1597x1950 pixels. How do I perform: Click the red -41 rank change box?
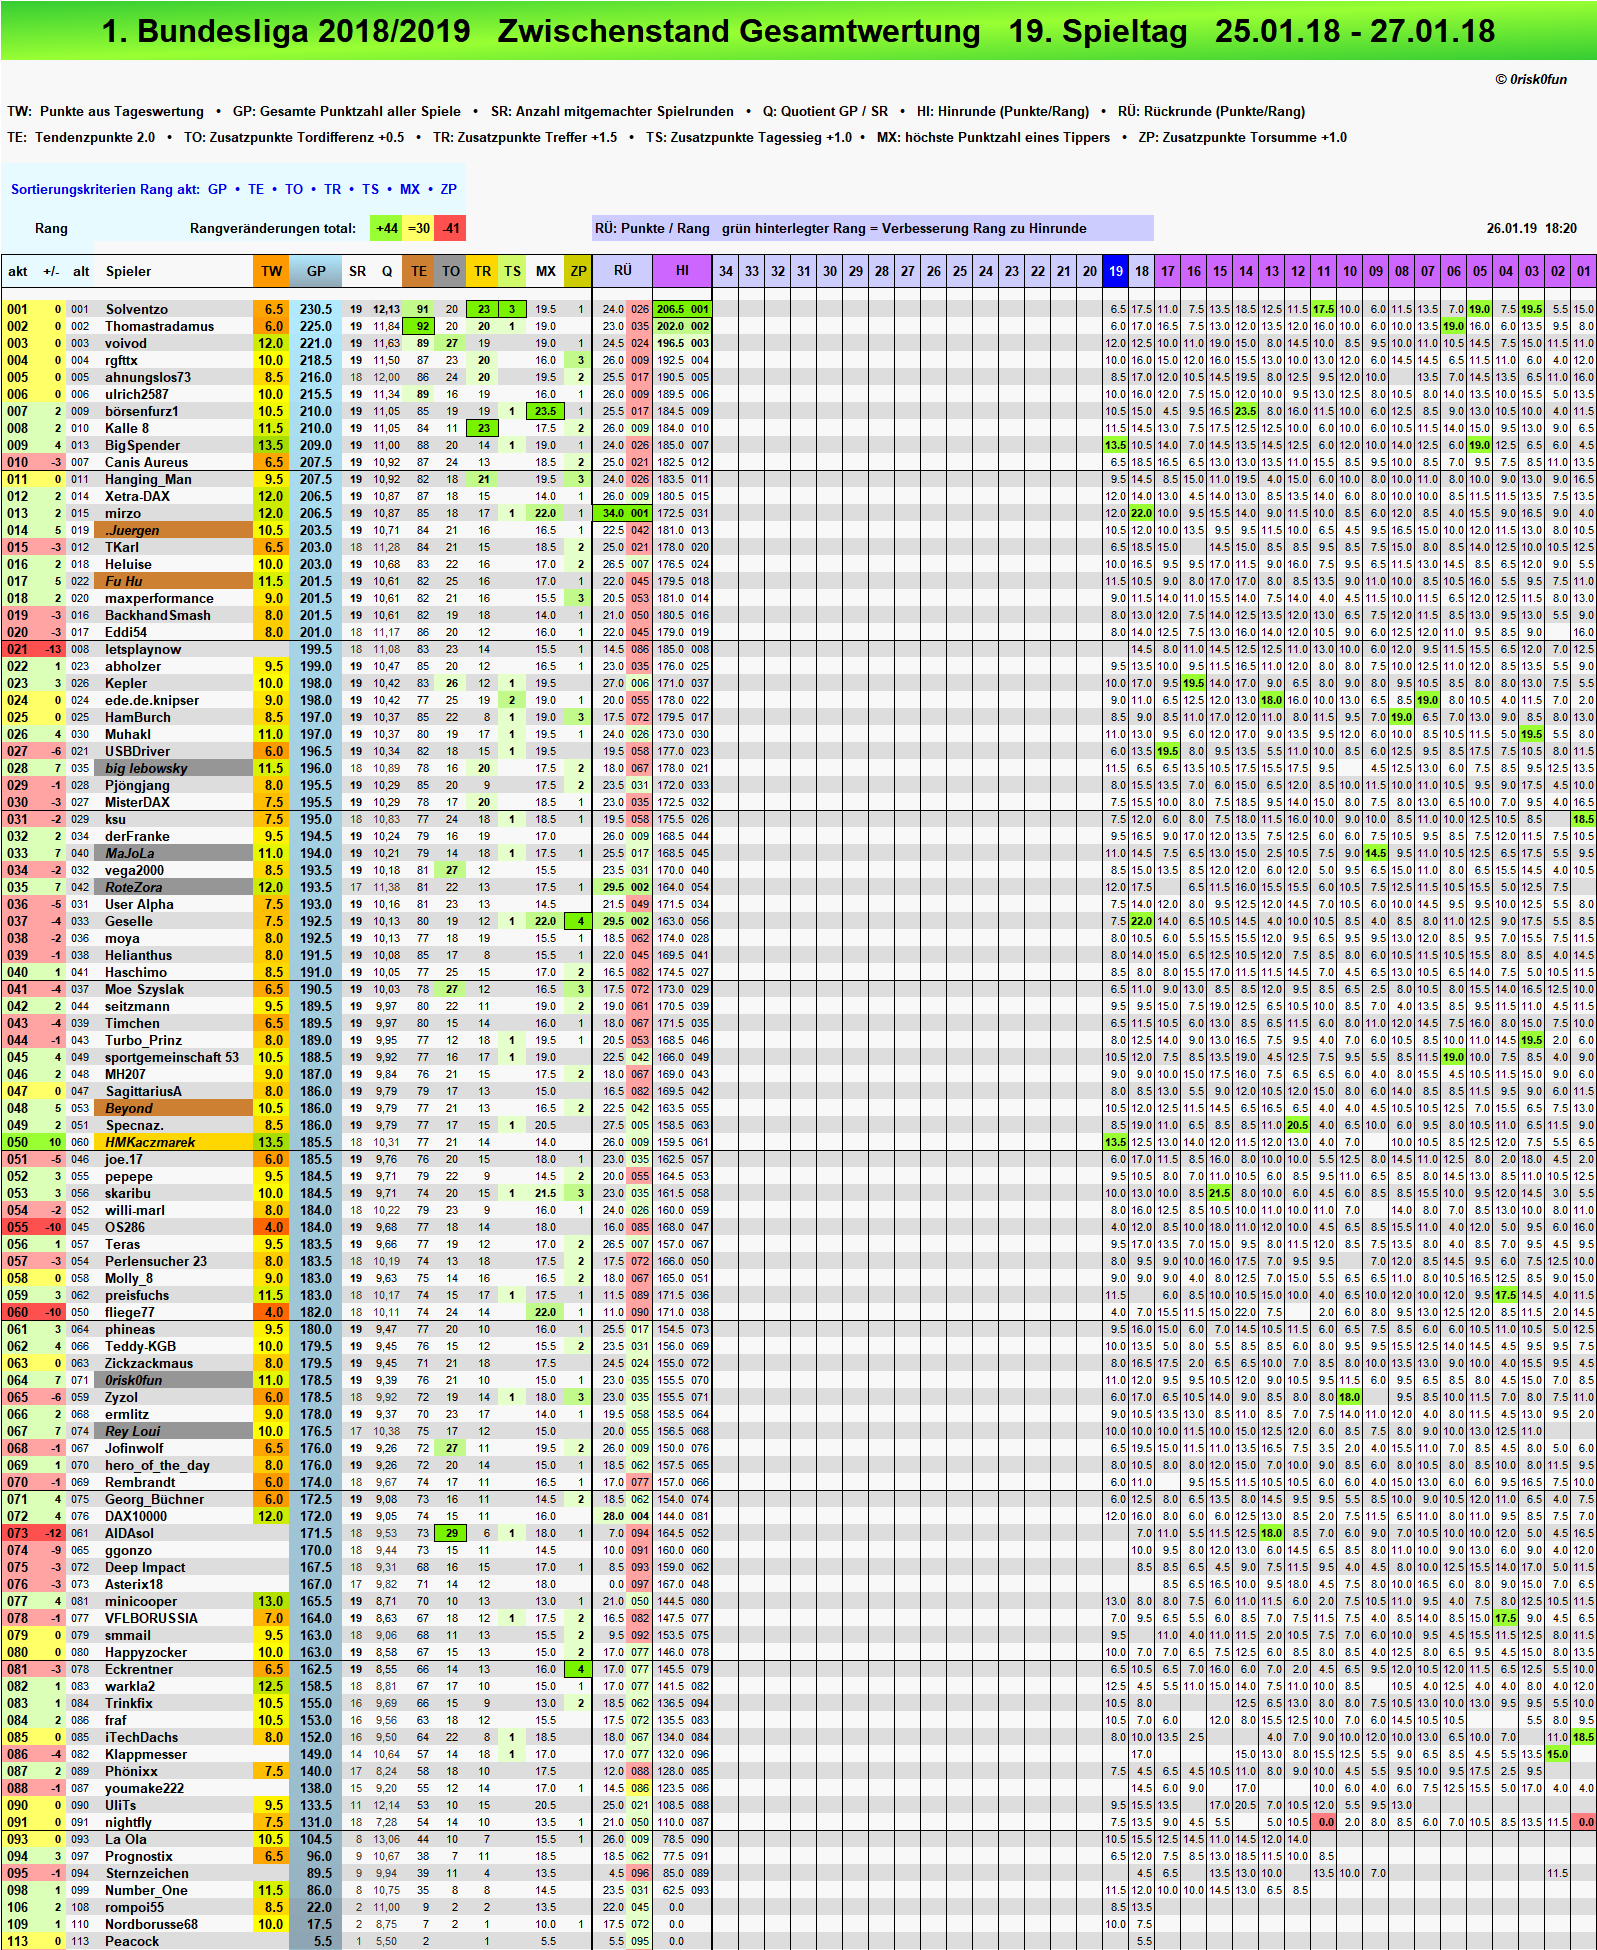click(450, 228)
